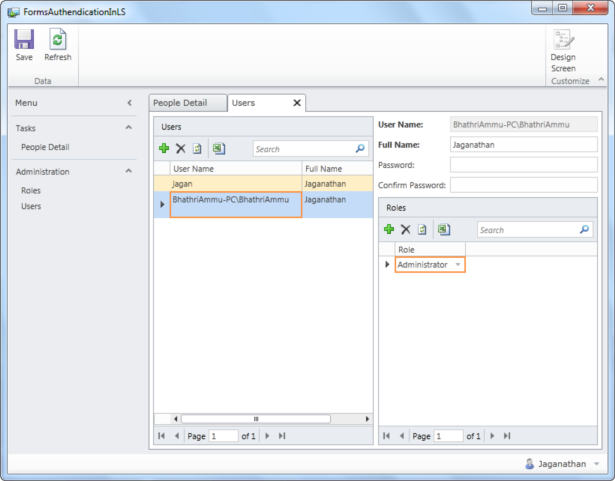Image resolution: width=615 pixels, height=481 pixels.
Task: Collapse the Tasks group
Action: pos(129,128)
